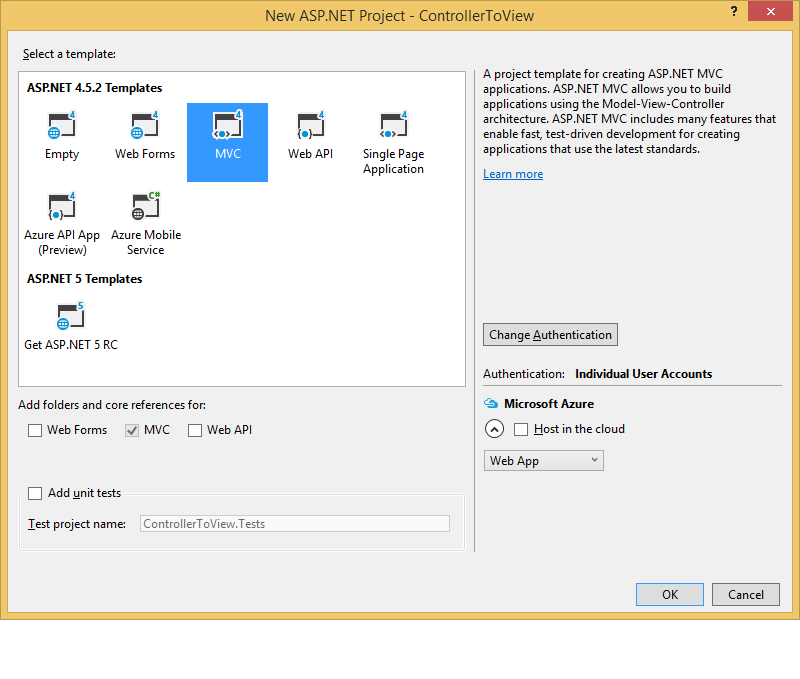This screenshot has width=800, height=679.
Task: Open the dialog help question mark
Action: point(734,11)
